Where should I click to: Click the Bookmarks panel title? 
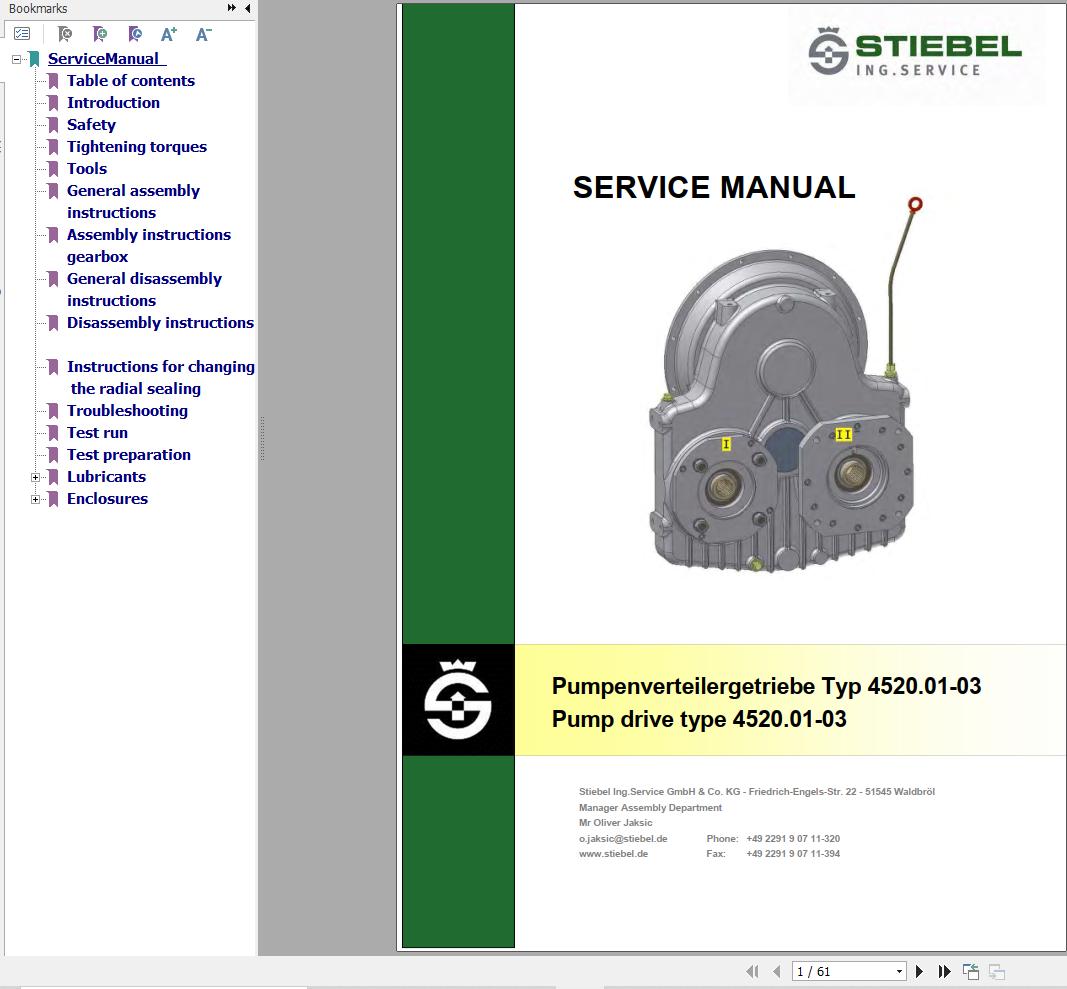pyautogui.click(x=38, y=9)
